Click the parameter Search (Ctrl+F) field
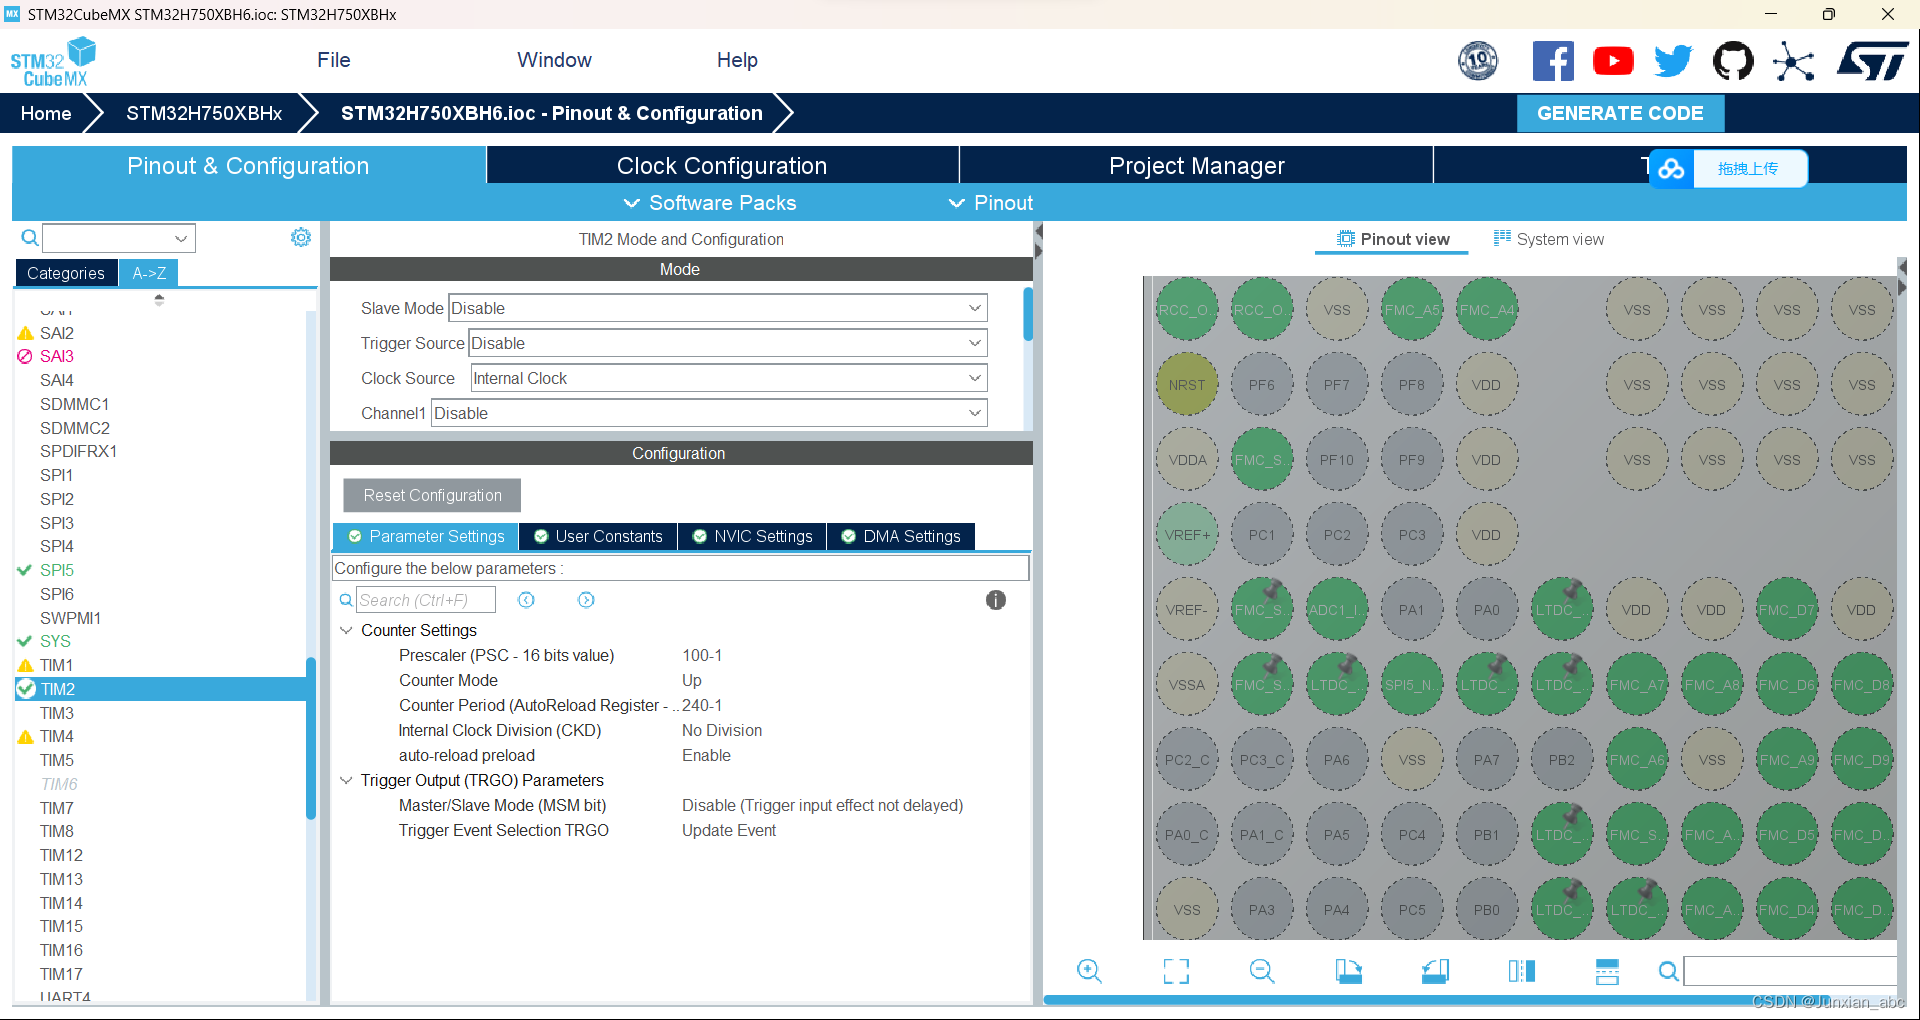 (425, 600)
